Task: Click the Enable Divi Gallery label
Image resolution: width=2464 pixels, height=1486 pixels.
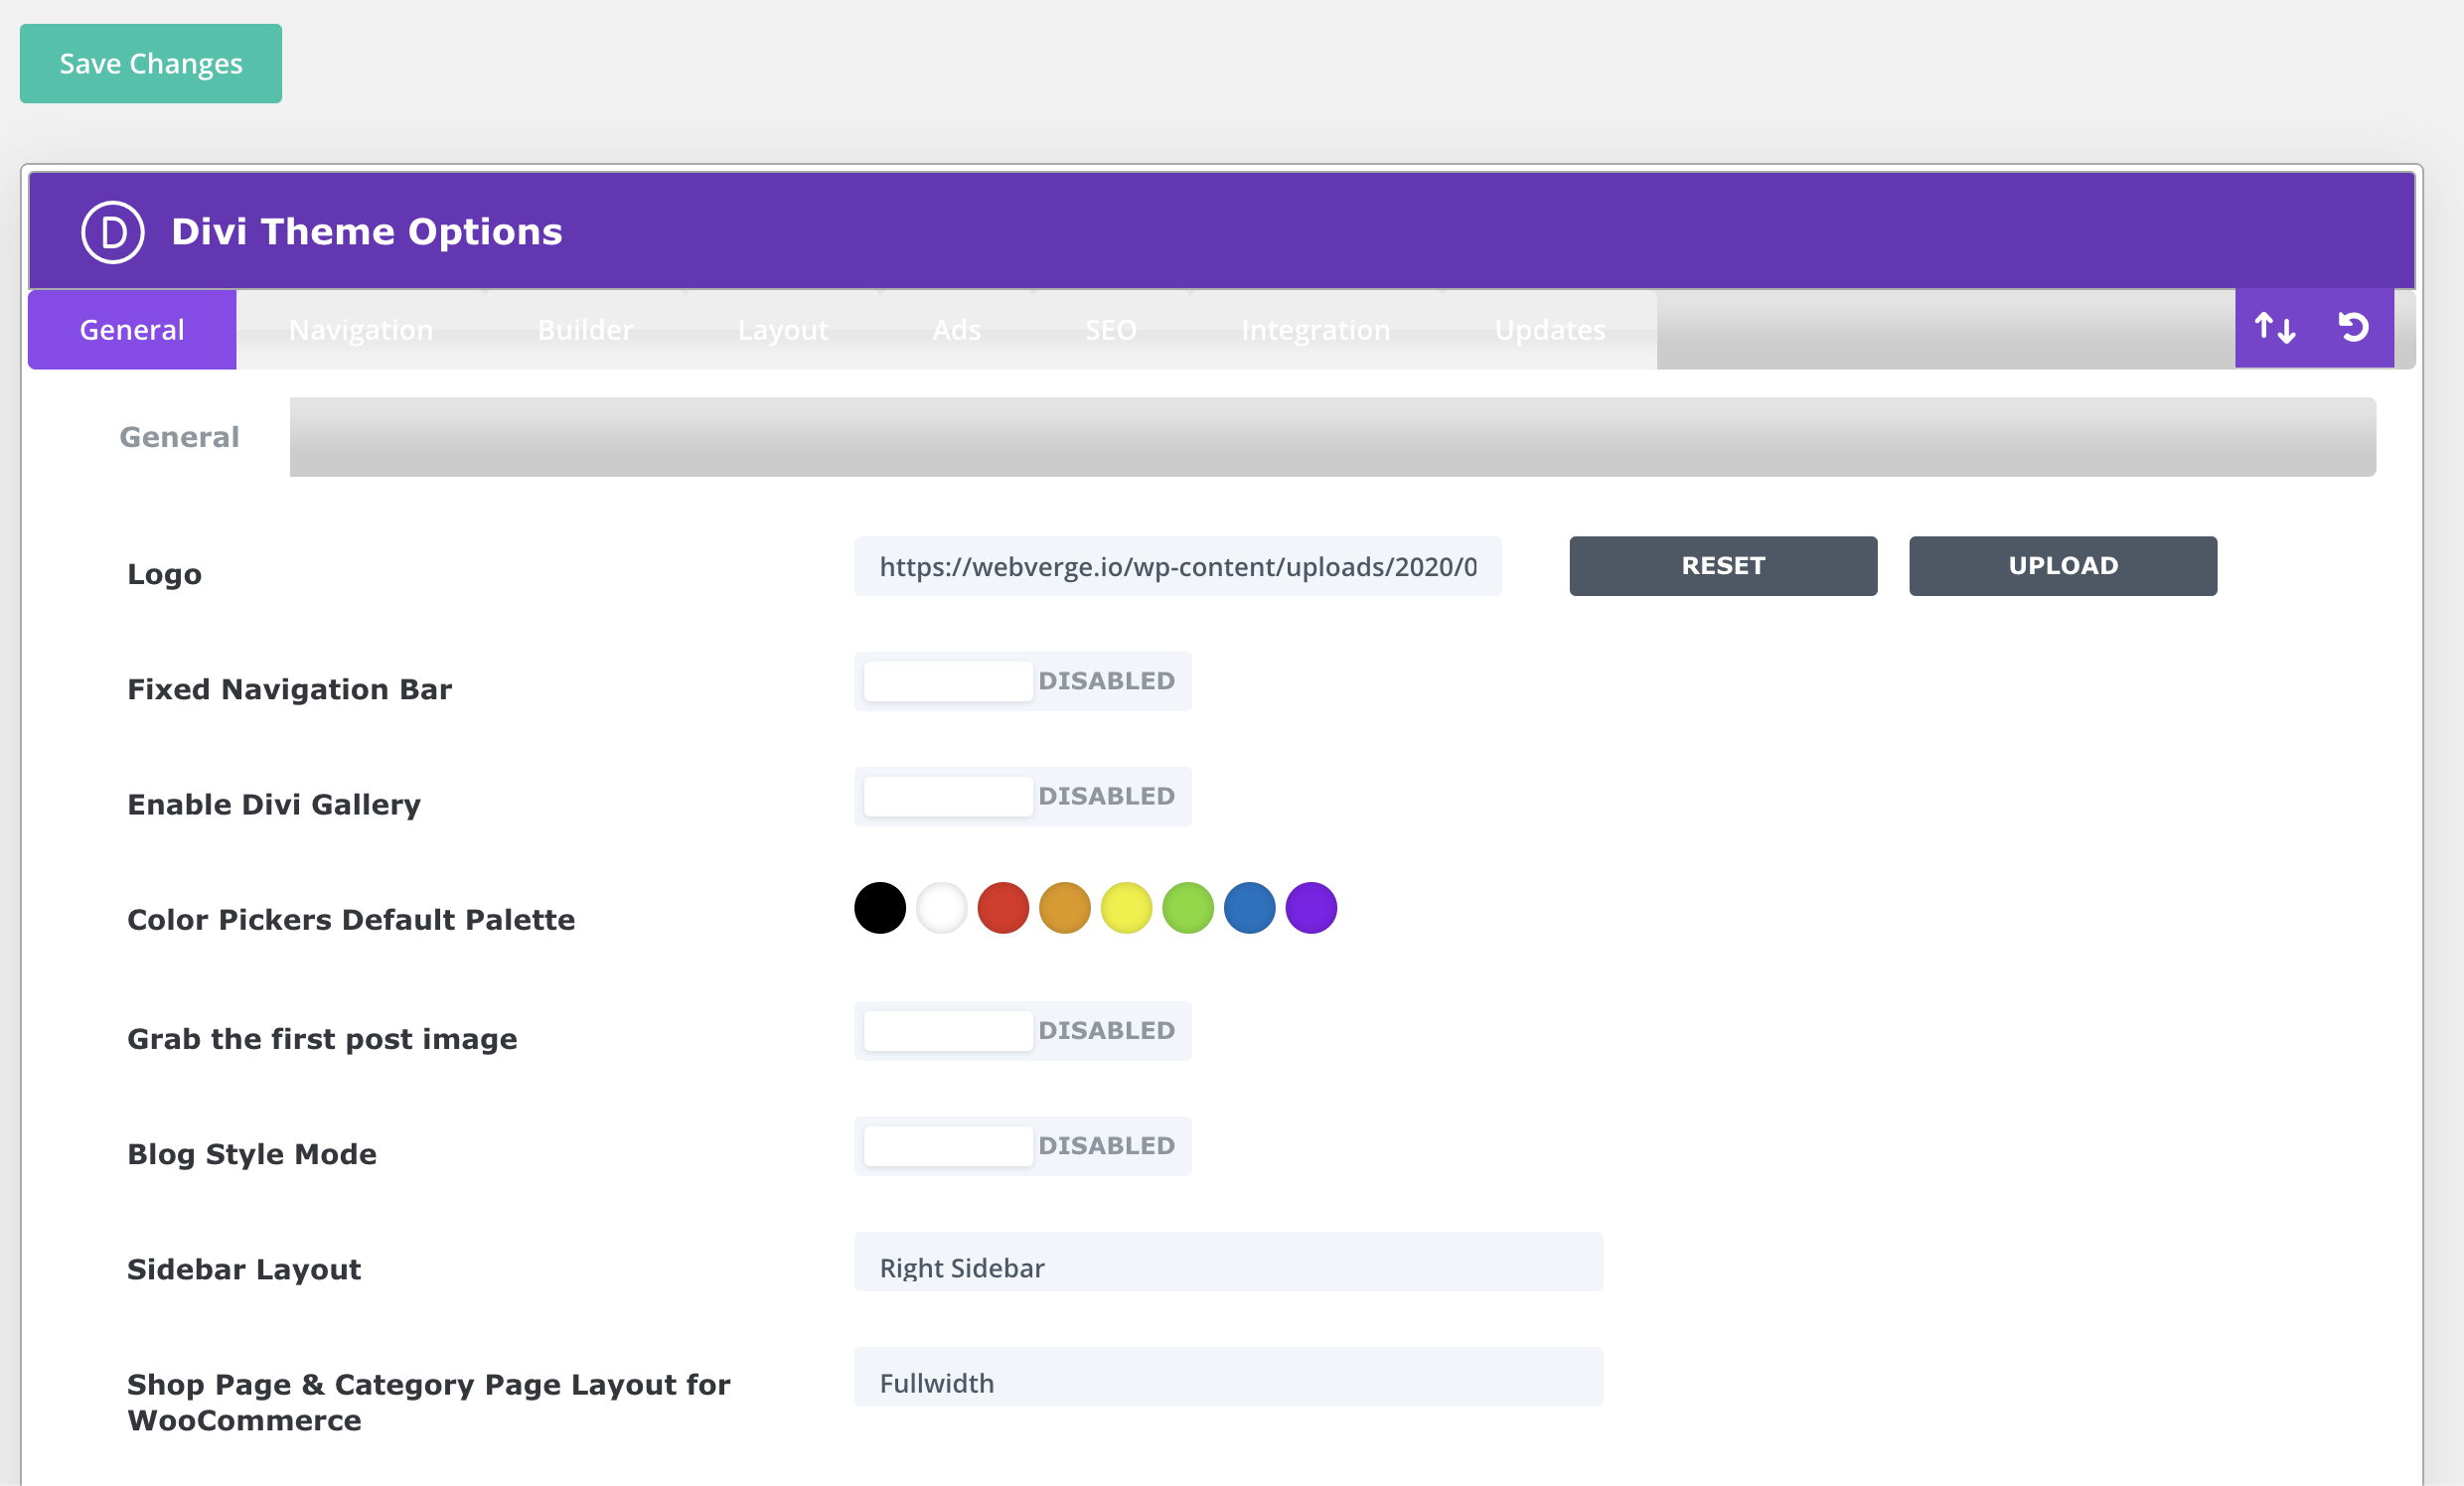Action: point(274,805)
